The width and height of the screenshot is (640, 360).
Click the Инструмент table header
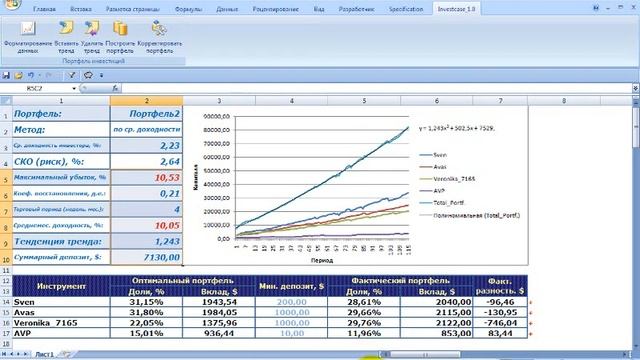pyautogui.click(x=61, y=286)
